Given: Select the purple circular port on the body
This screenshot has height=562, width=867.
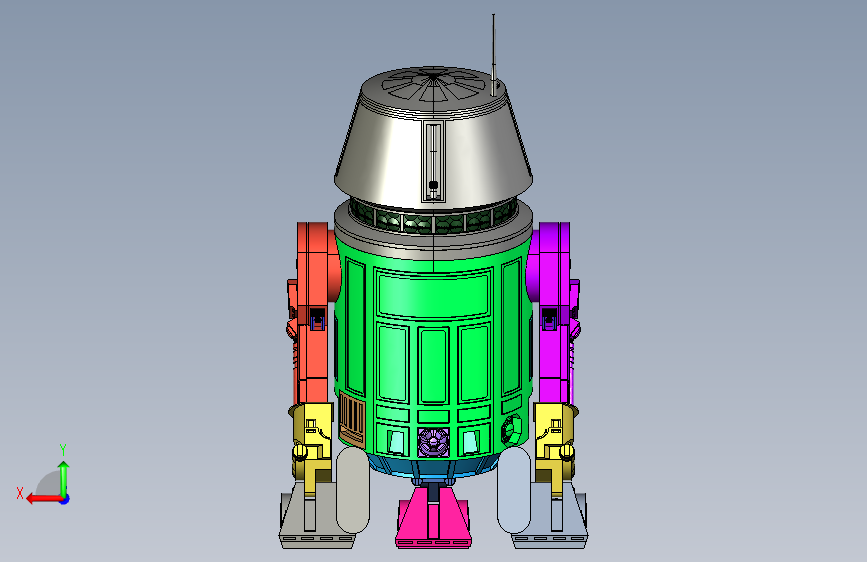Looking at the screenshot, I should (x=434, y=441).
